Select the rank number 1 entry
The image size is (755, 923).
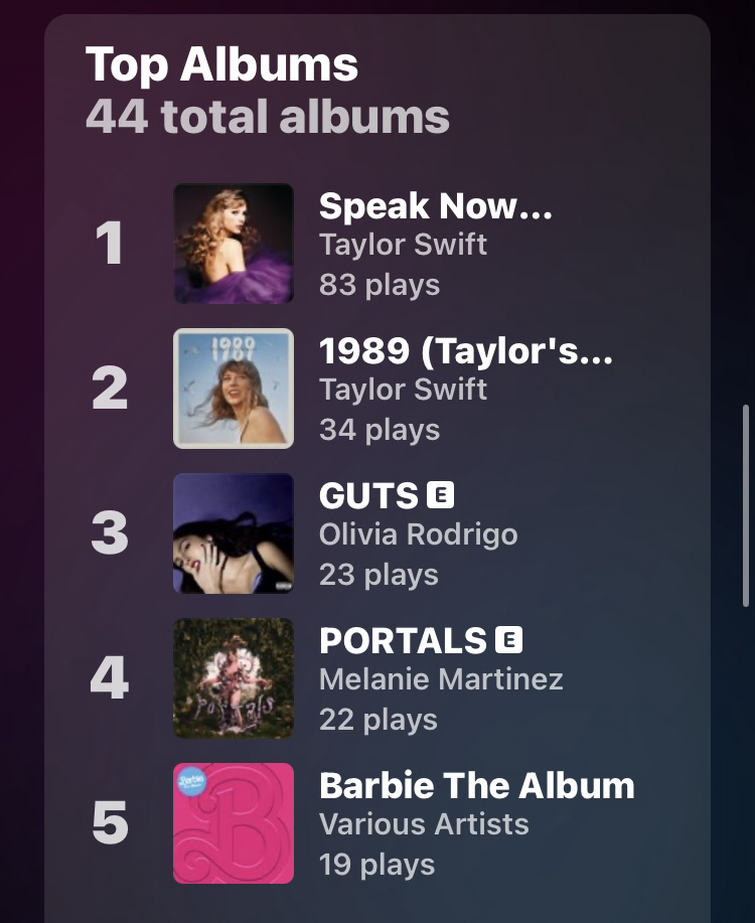pyautogui.click(x=109, y=243)
